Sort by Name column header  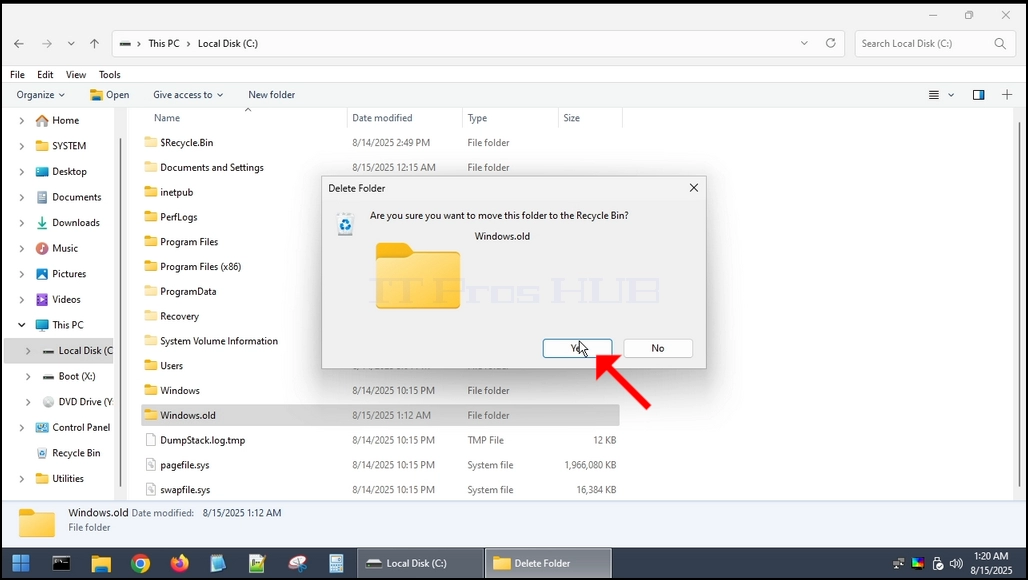coord(167,118)
